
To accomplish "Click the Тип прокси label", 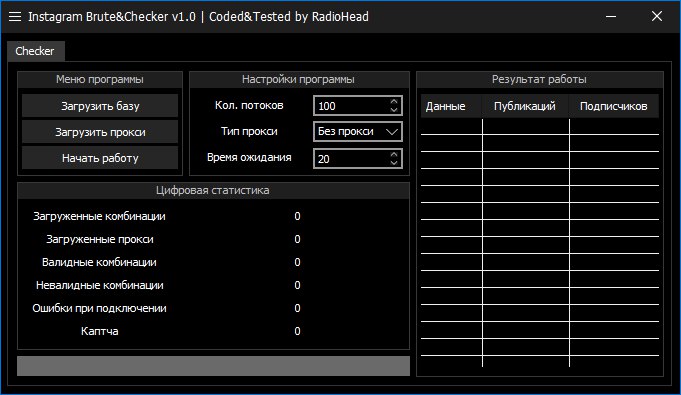I will pyautogui.click(x=249, y=131).
